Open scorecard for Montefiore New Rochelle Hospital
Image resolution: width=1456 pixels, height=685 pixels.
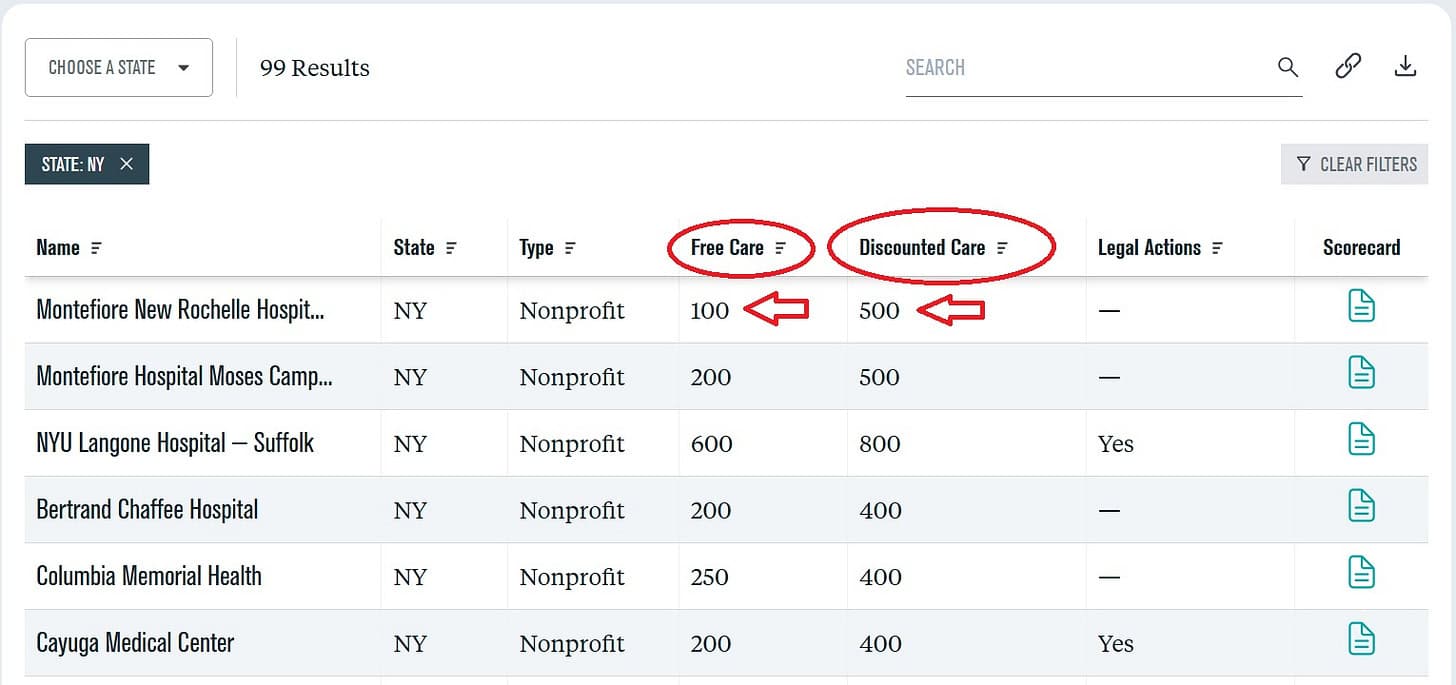point(1361,307)
